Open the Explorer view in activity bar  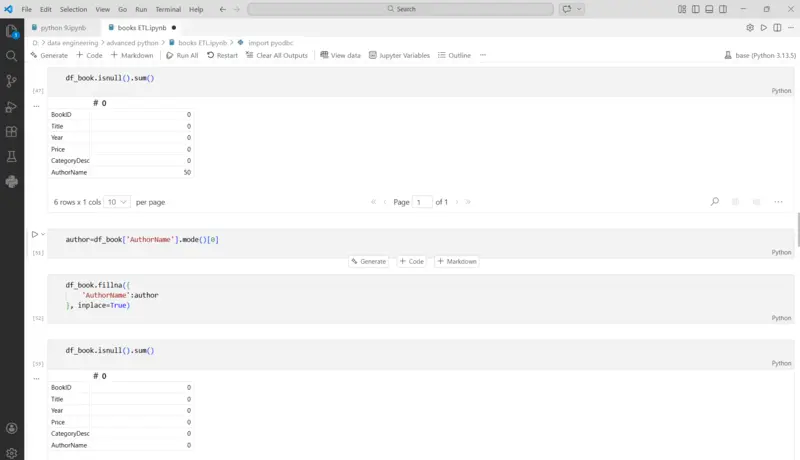click(x=11, y=31)
